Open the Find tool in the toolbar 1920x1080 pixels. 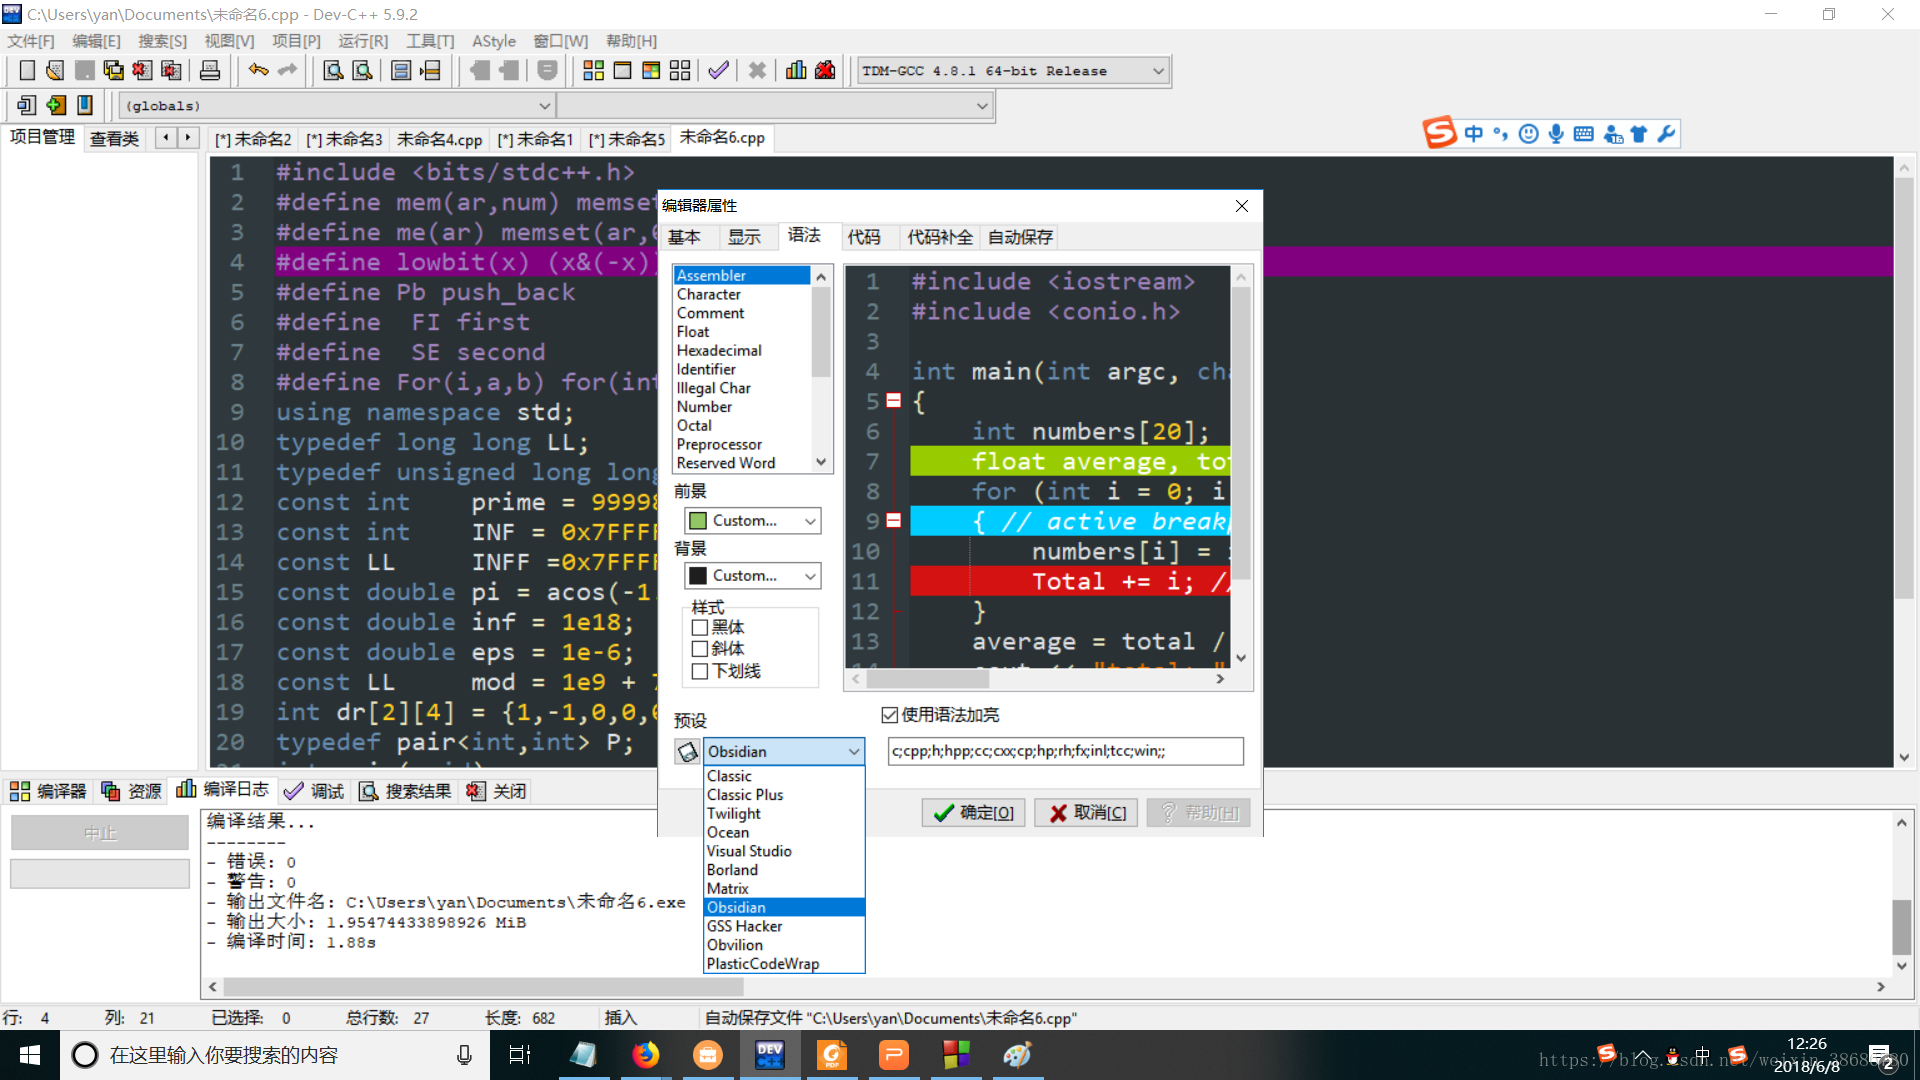[x=333, y=70]
